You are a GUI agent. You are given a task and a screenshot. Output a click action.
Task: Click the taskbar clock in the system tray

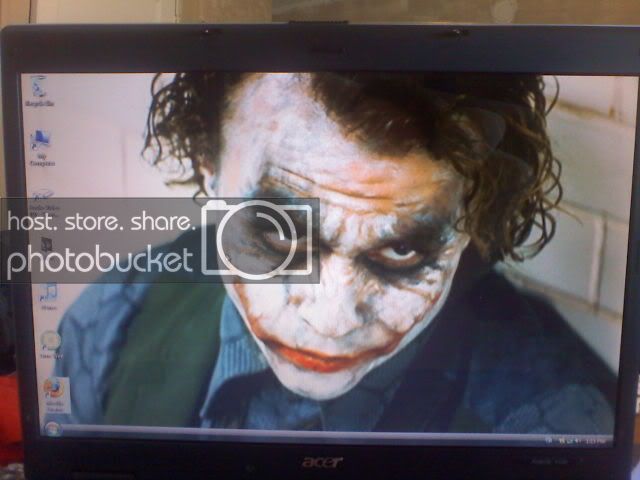[x=595, y=441]
